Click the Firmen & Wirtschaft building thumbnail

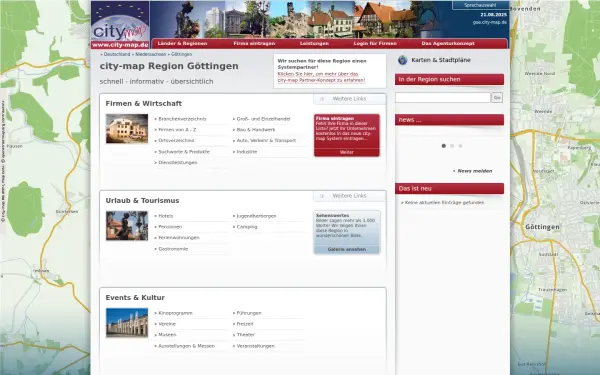(x=127, y=129)
